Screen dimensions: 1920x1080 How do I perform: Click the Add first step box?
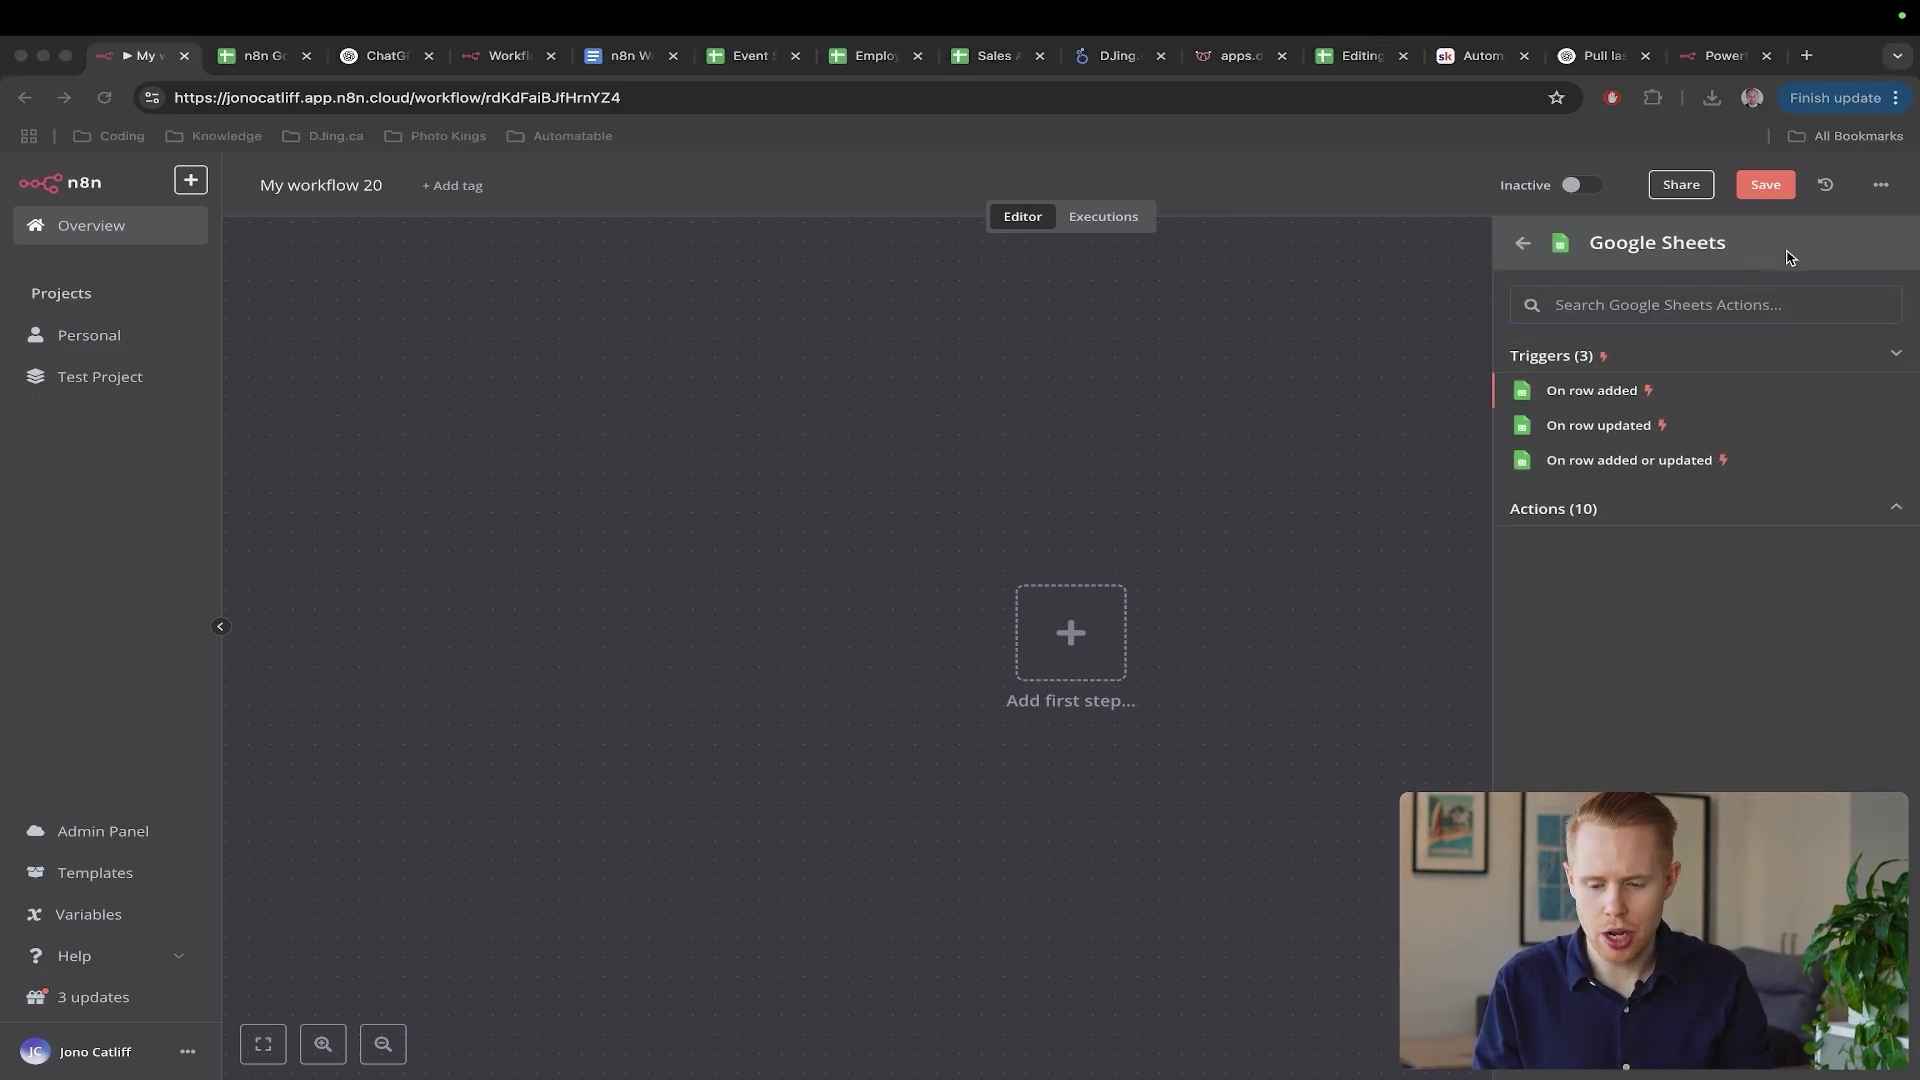1070,633
